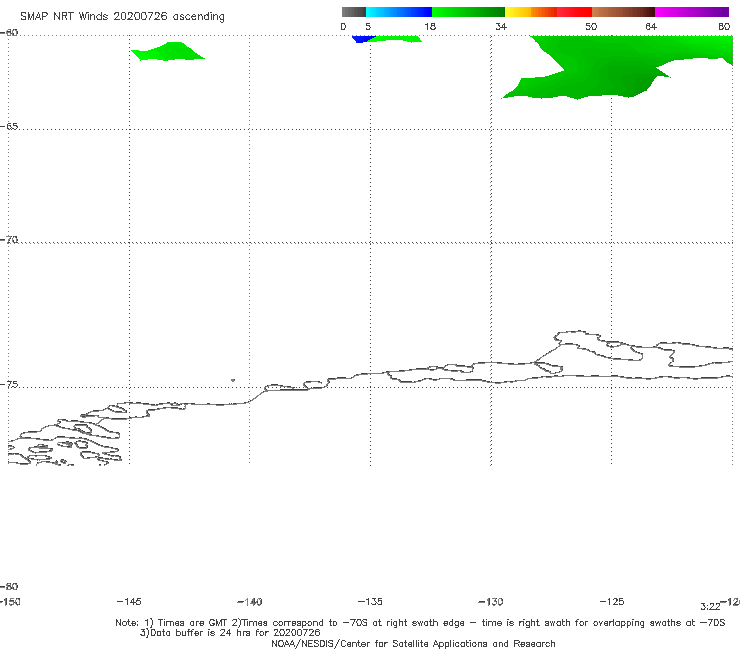The image size is (740, 650).
Task: Click the latitude label "-75"
Action: (x=9, y=384)
